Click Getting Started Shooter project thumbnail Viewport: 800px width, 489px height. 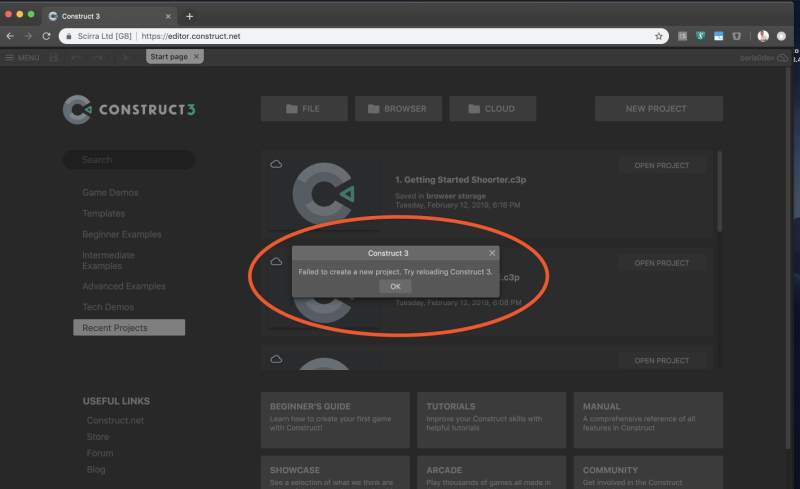320,194
